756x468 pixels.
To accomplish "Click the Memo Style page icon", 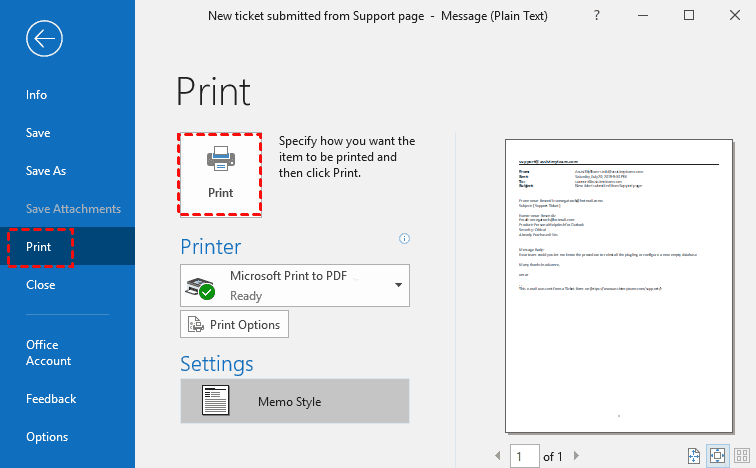I will coord(215,401).
